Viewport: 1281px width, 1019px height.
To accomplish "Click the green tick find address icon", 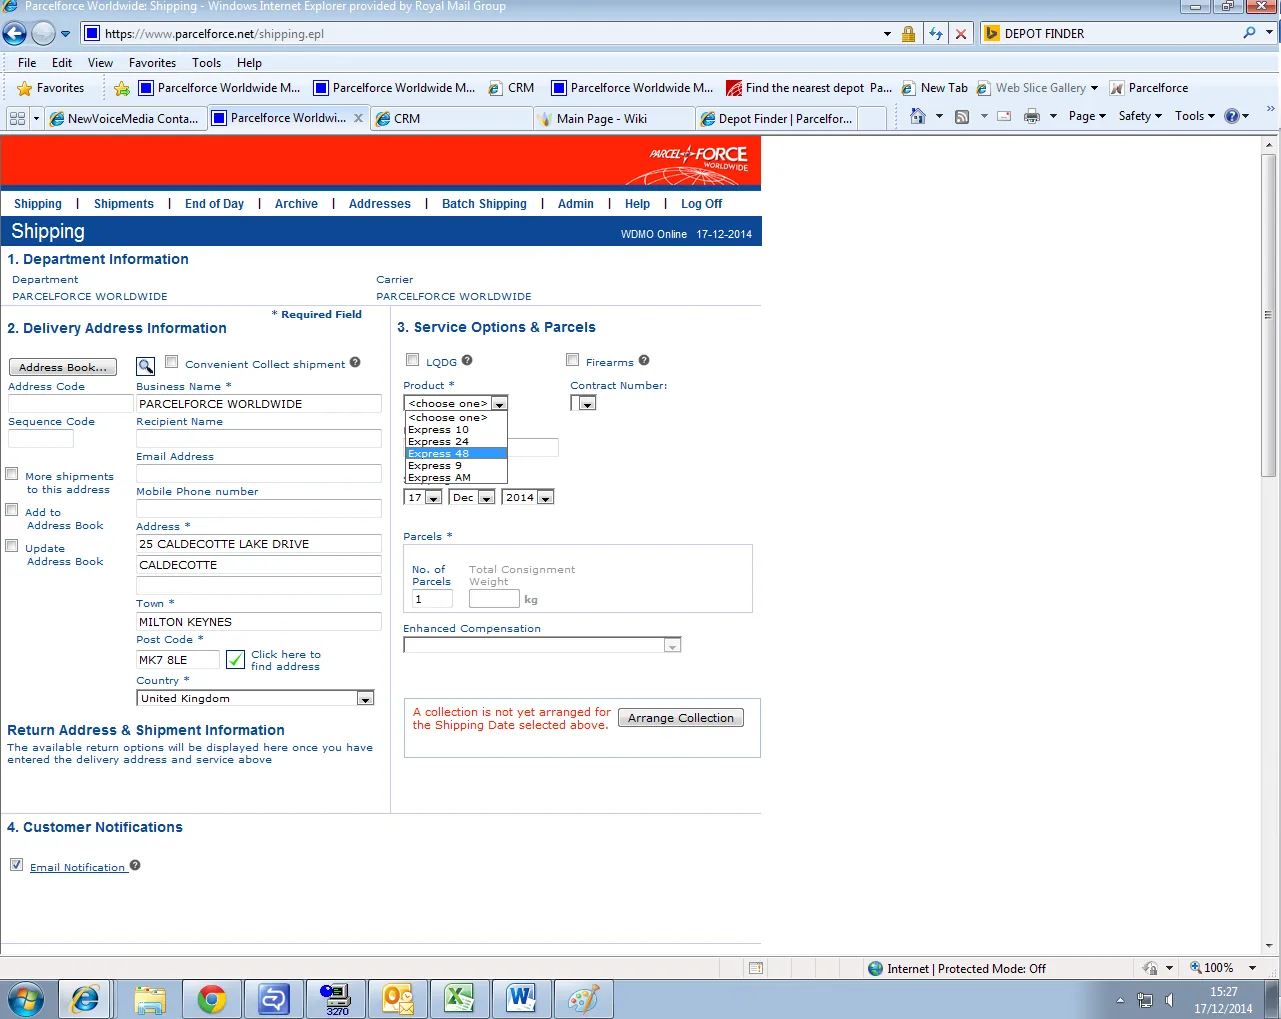I will point(235,660).
